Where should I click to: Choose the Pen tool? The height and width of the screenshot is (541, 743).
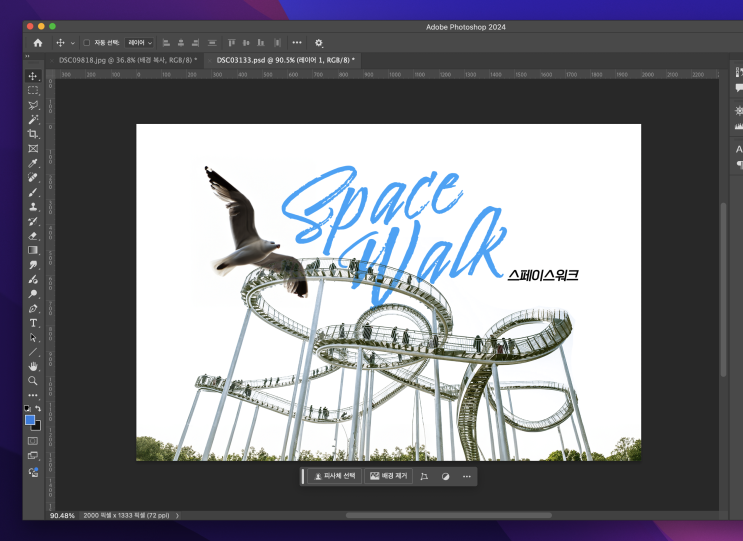(33, 309)
